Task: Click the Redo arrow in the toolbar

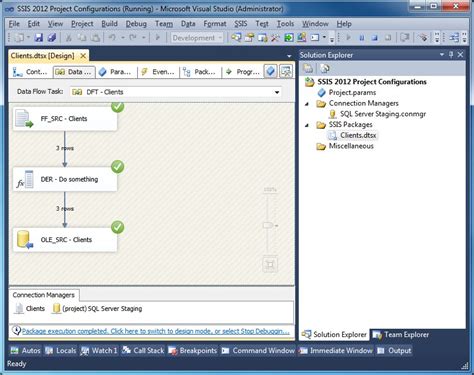Action: point(133,37)
